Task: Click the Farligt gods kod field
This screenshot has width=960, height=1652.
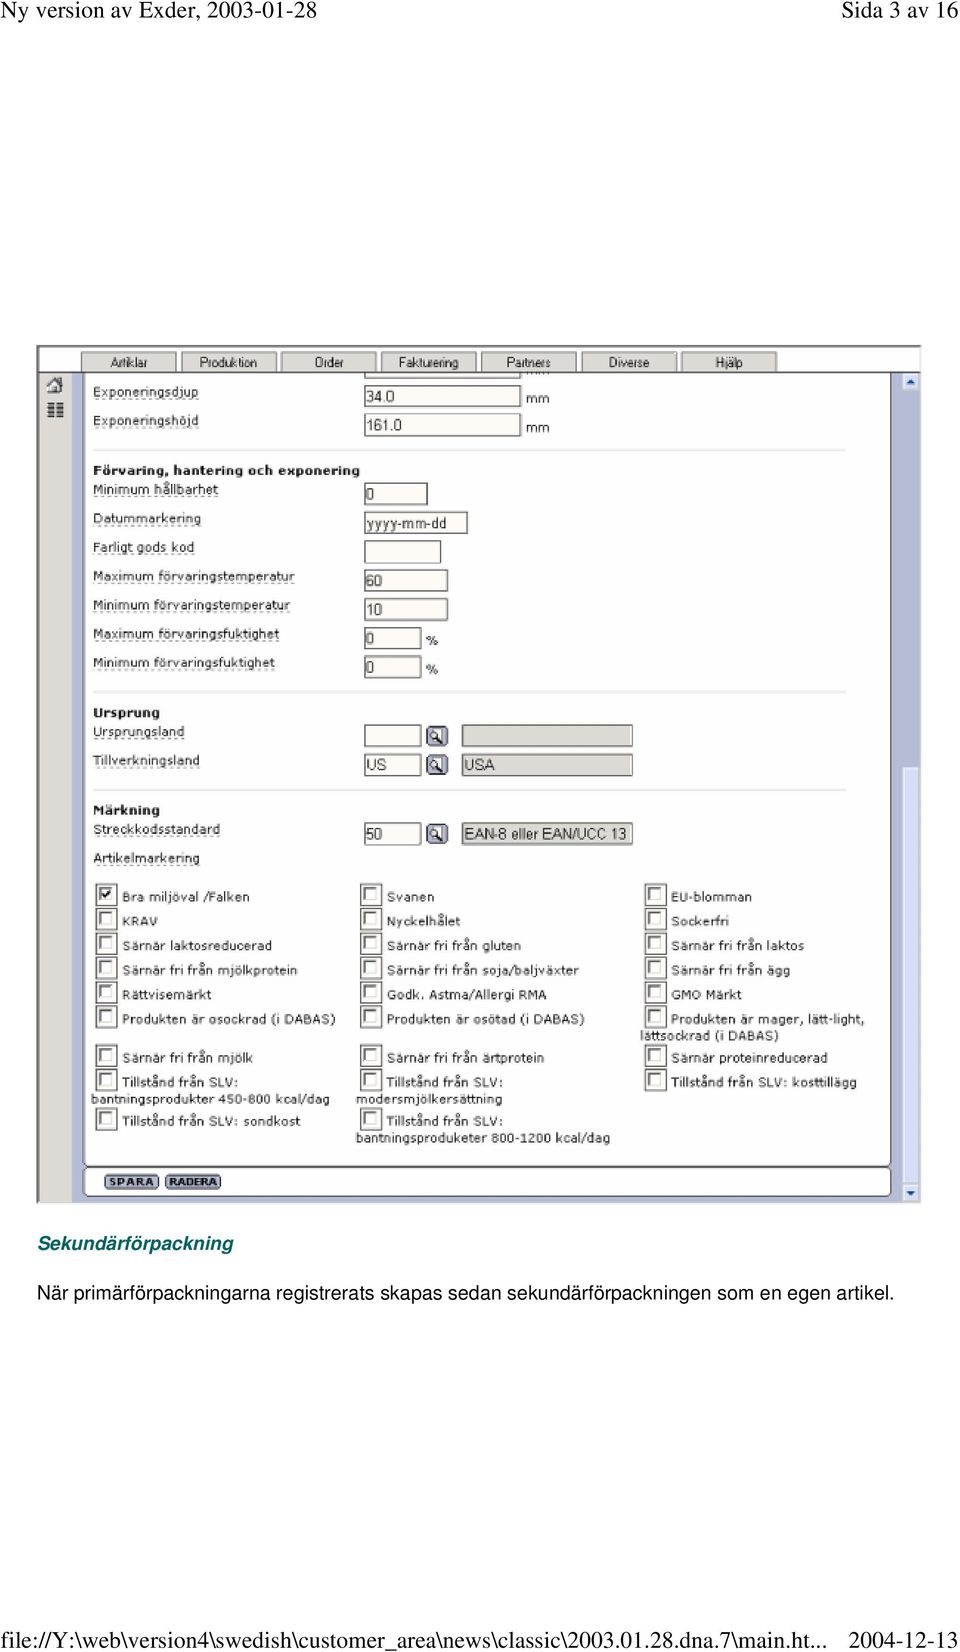Action: pyautogui.click(x=402, y=552)
